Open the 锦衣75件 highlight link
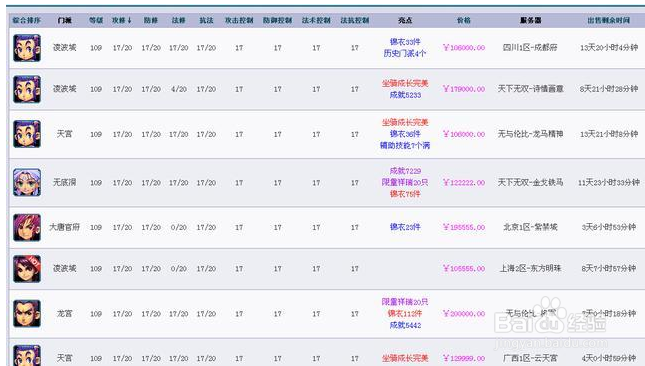The image size is (645, 366). pos(405,194)
